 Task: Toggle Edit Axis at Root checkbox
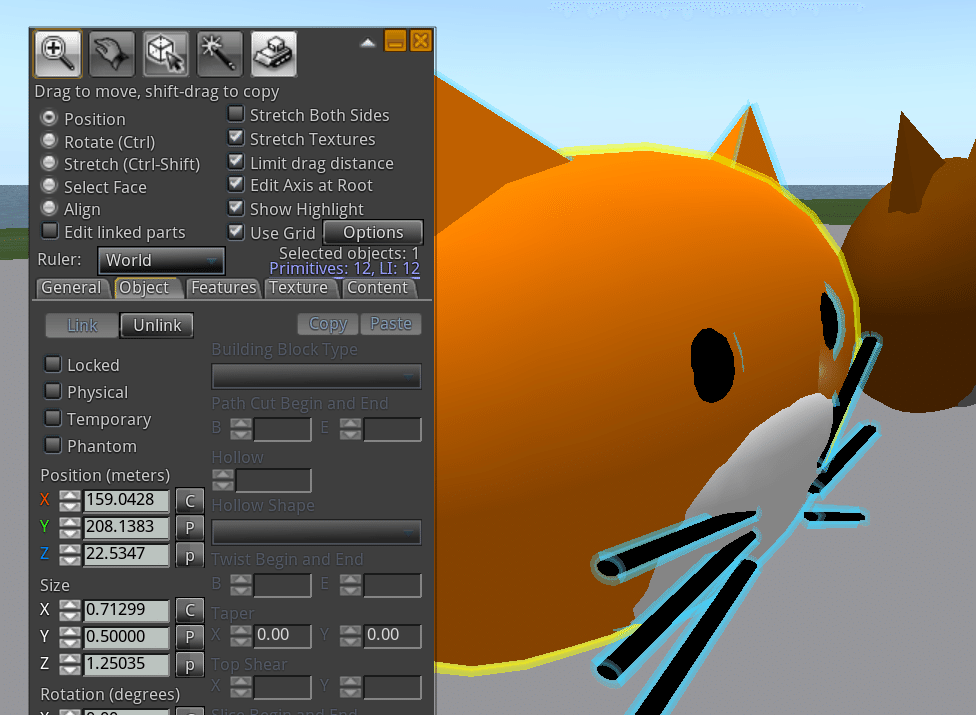pos(236,184)
